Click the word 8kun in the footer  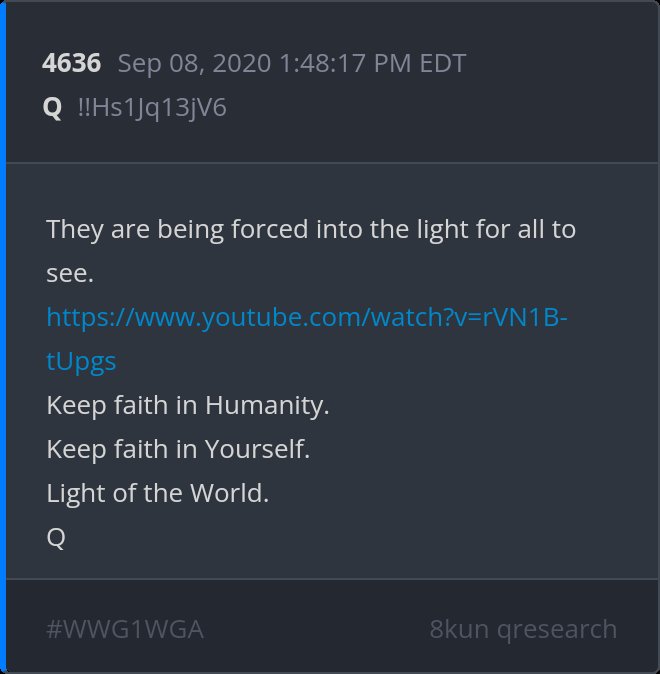click(459, 629)
